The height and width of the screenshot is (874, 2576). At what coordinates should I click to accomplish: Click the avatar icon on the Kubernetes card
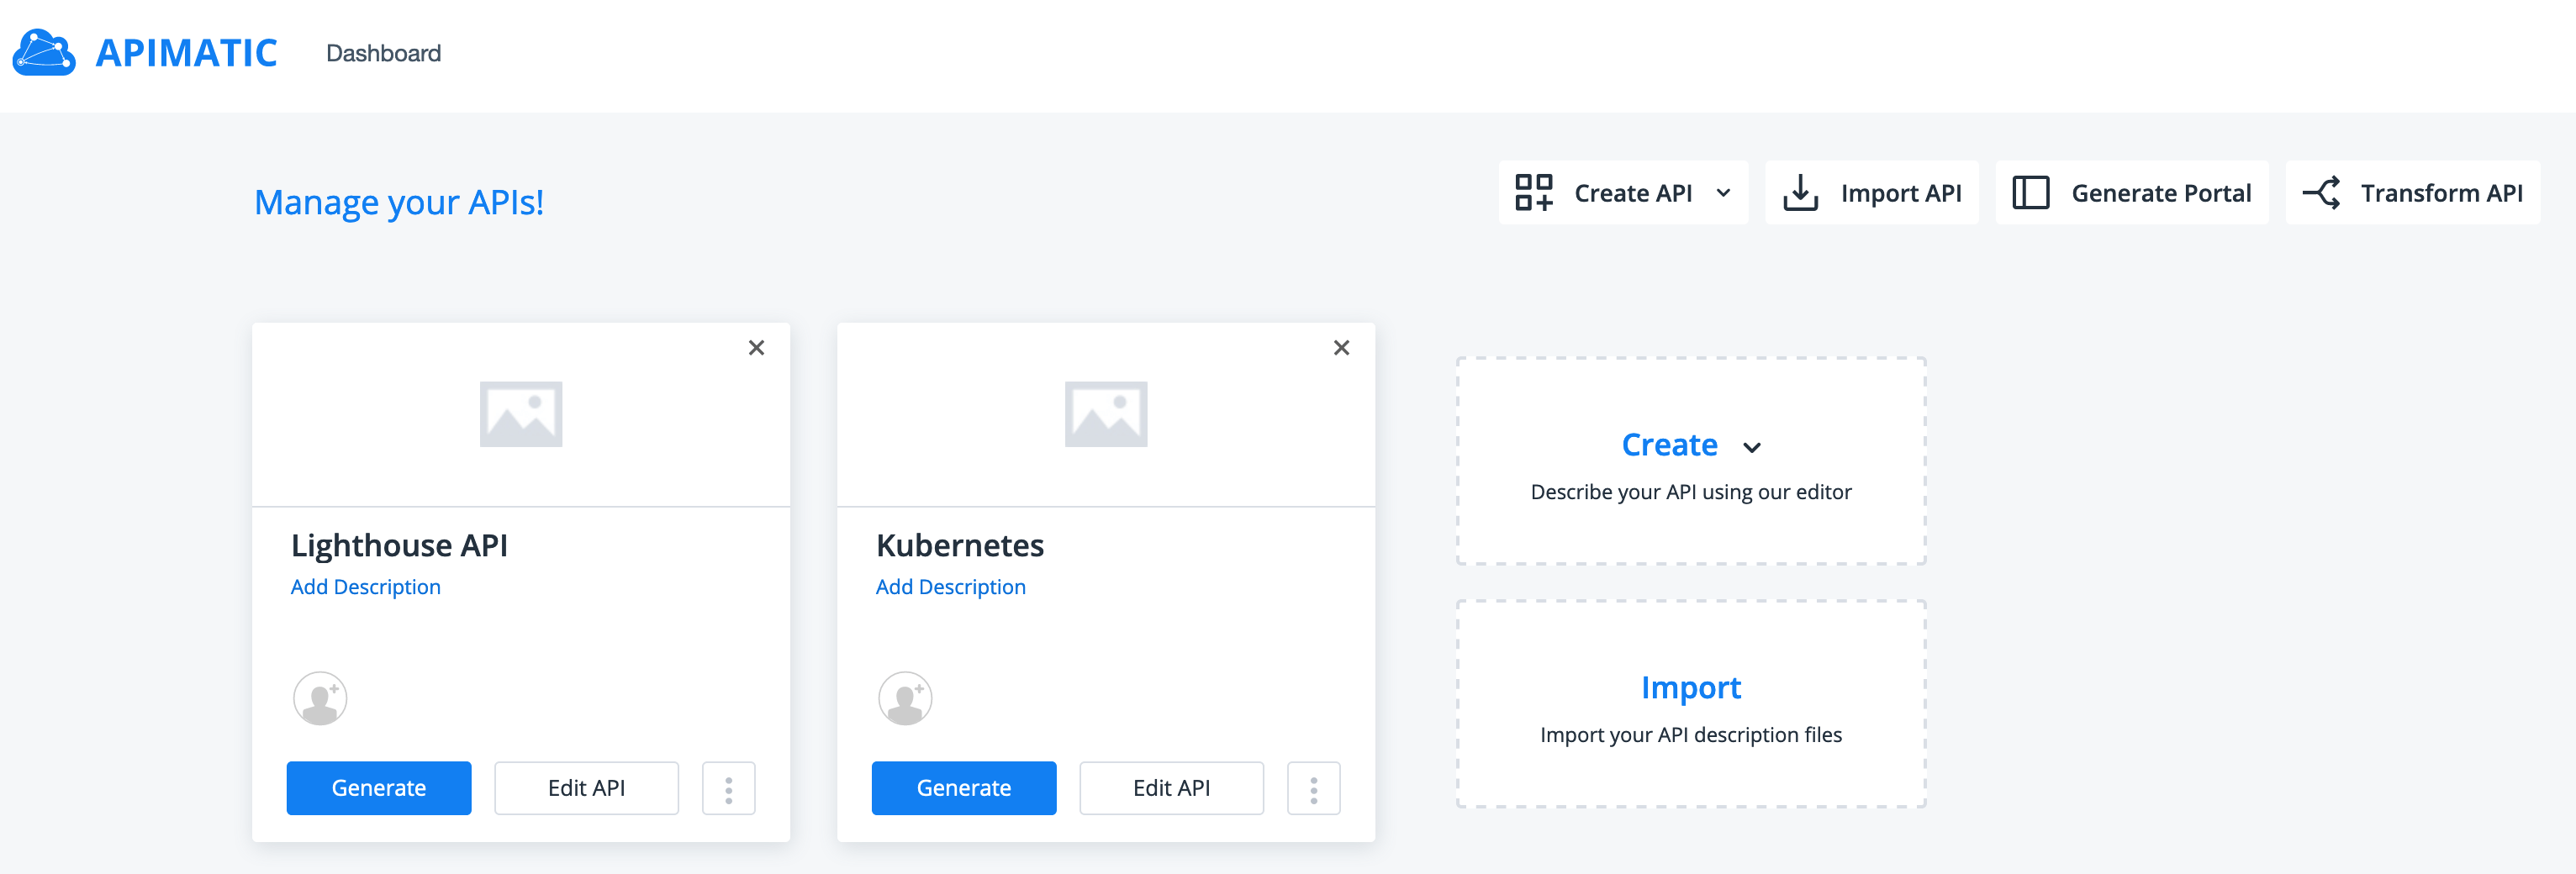click(905, 698)
